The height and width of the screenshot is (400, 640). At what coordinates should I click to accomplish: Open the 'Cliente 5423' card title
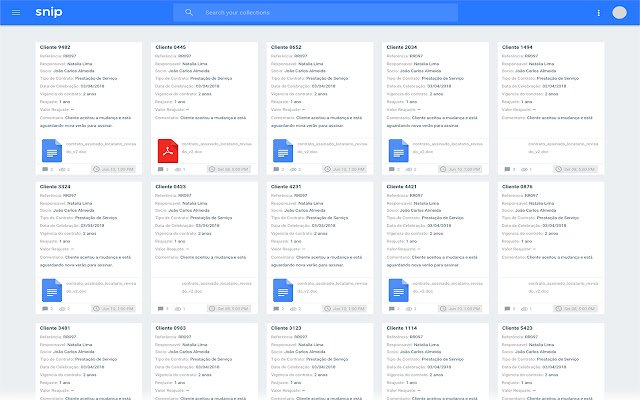pyautogui.click(x=517, y=328)
